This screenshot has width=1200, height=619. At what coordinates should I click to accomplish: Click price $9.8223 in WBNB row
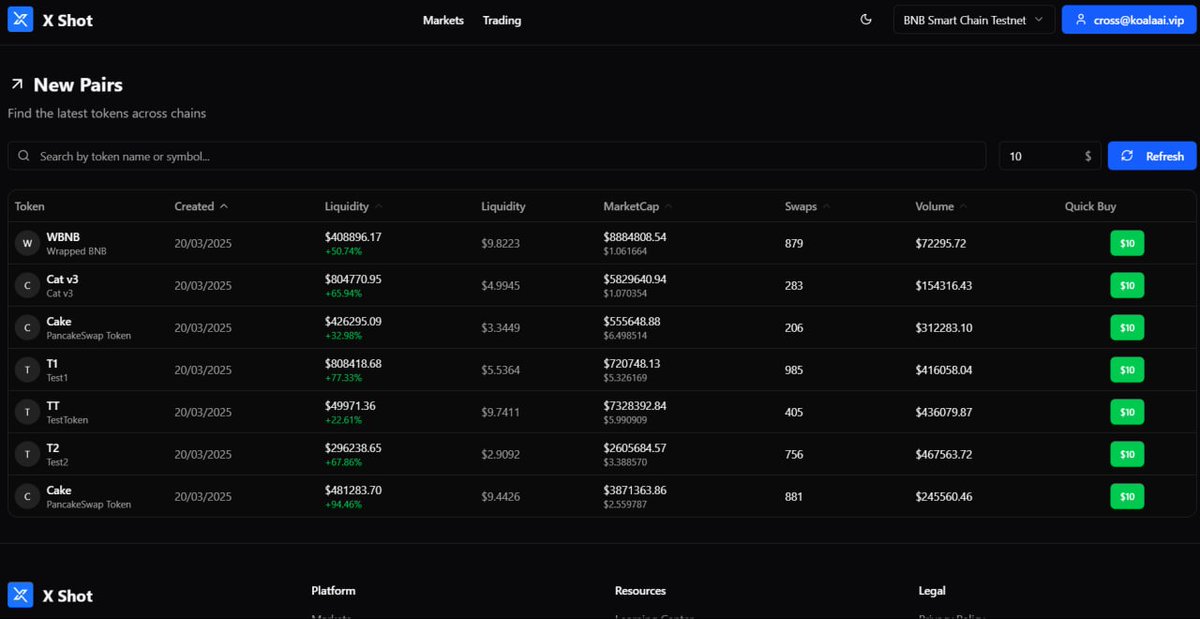click(x=500, y=243)
